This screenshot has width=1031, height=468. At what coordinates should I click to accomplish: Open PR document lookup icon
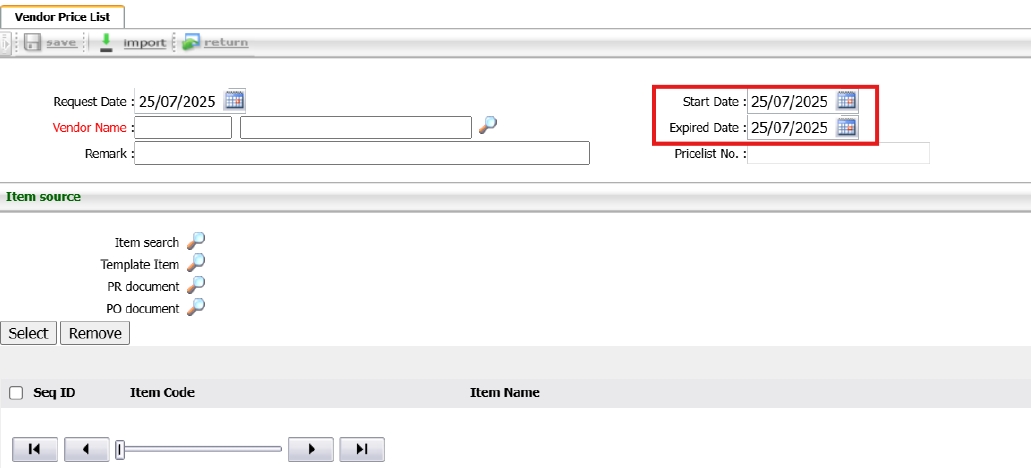coord(196,285)
